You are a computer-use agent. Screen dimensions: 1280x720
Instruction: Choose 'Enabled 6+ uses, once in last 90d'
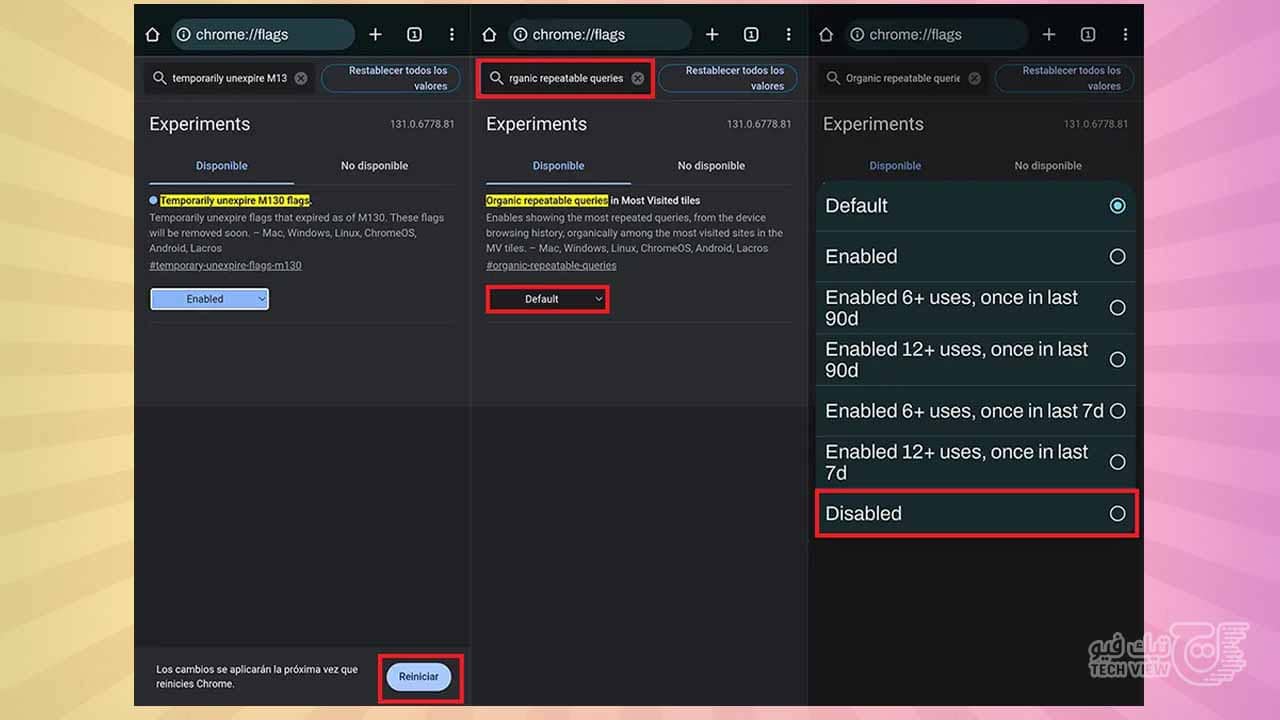click(976, 308)
